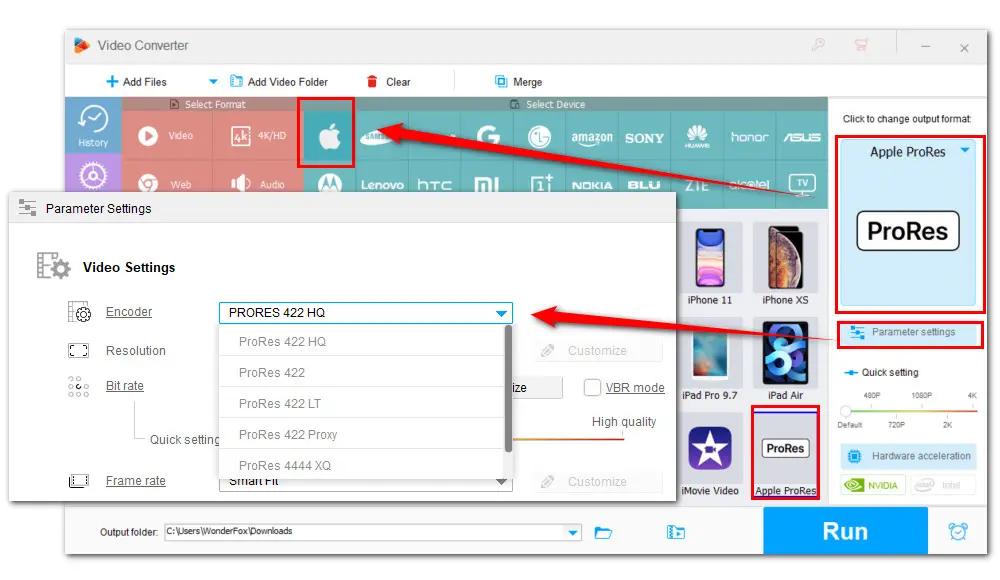The height and width of the screenshot is (580, 1000).
Task: Click the Hardware acceleration button
Action: (908, 456)
